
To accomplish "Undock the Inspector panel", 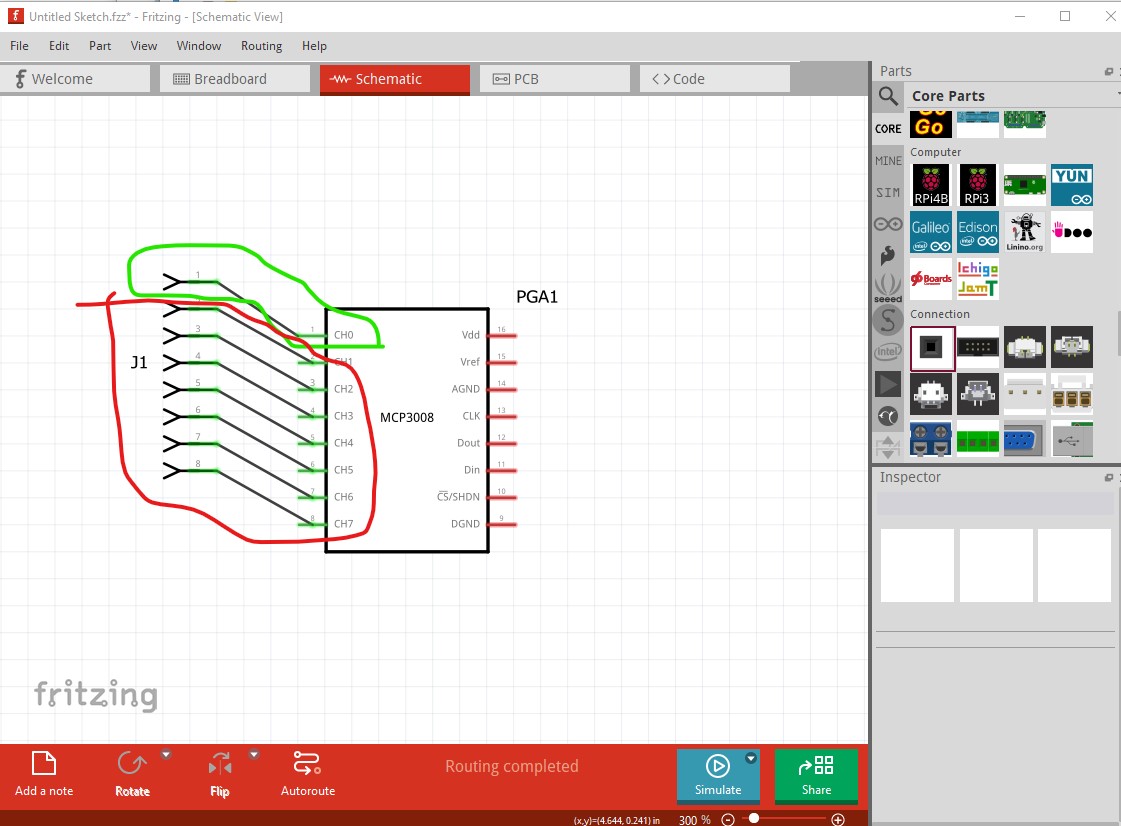I will tap(1109, 478).
